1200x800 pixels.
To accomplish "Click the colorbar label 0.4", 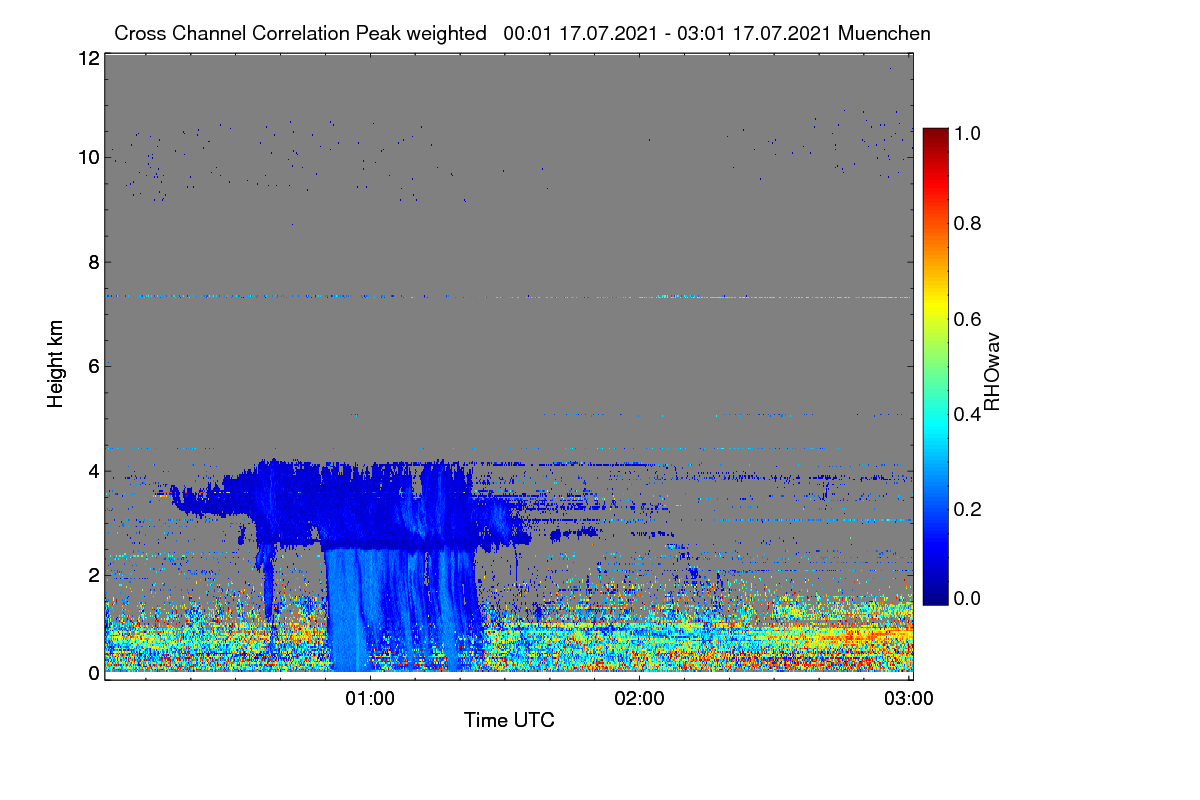I will 967,414.
